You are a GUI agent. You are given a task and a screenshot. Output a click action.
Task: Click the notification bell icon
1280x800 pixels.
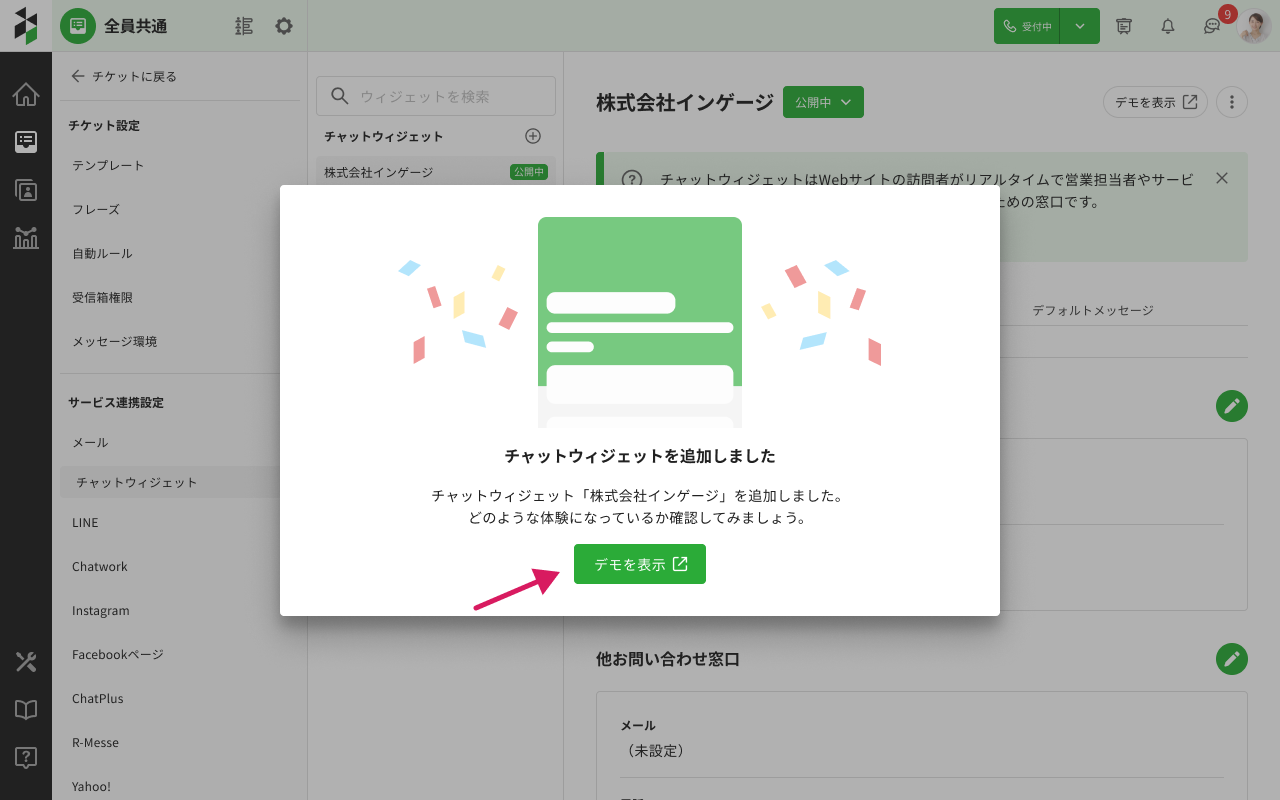coord(1167,27)
